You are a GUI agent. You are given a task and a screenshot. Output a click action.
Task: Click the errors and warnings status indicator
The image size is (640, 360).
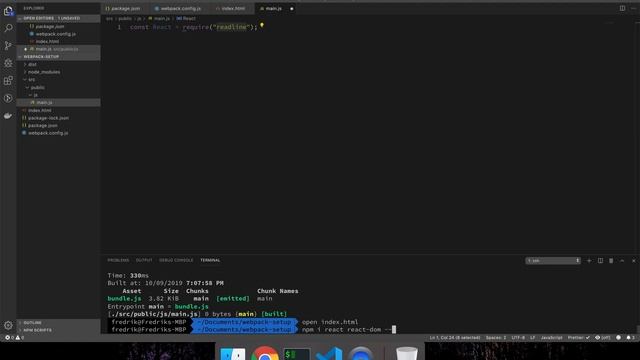coord(14,338)
